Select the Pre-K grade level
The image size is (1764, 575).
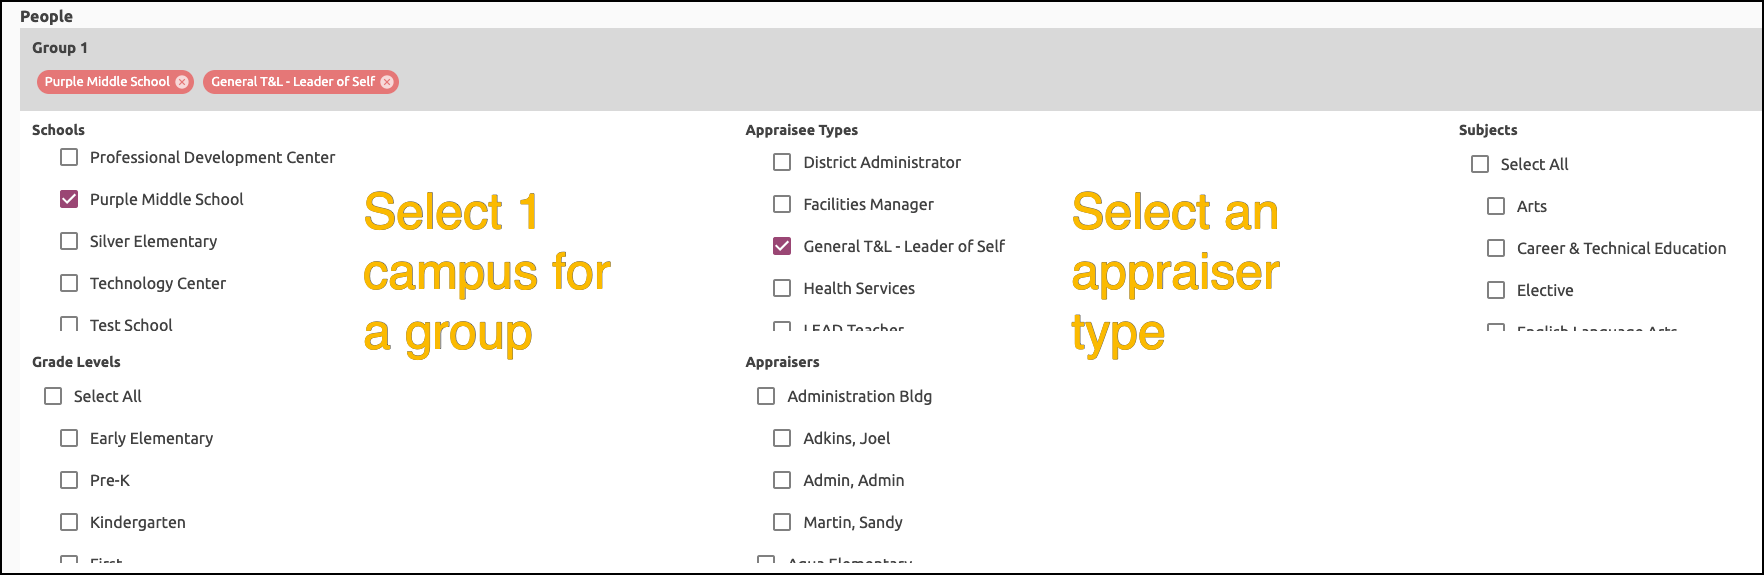point(69,480)
